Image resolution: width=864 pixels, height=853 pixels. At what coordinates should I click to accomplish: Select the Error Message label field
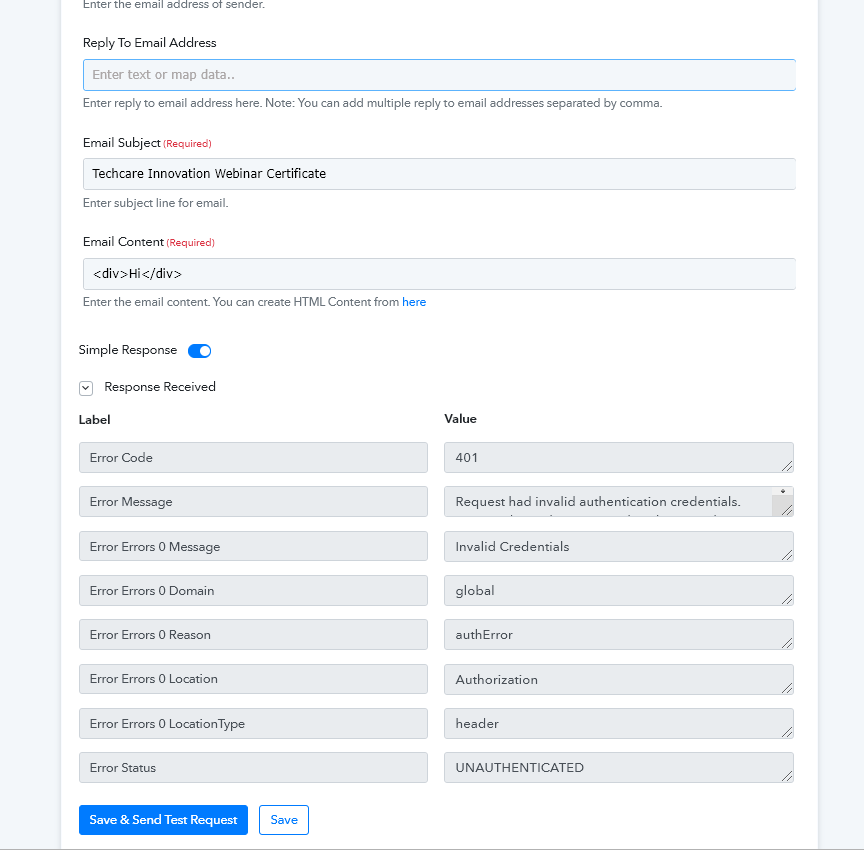point(253,502)
